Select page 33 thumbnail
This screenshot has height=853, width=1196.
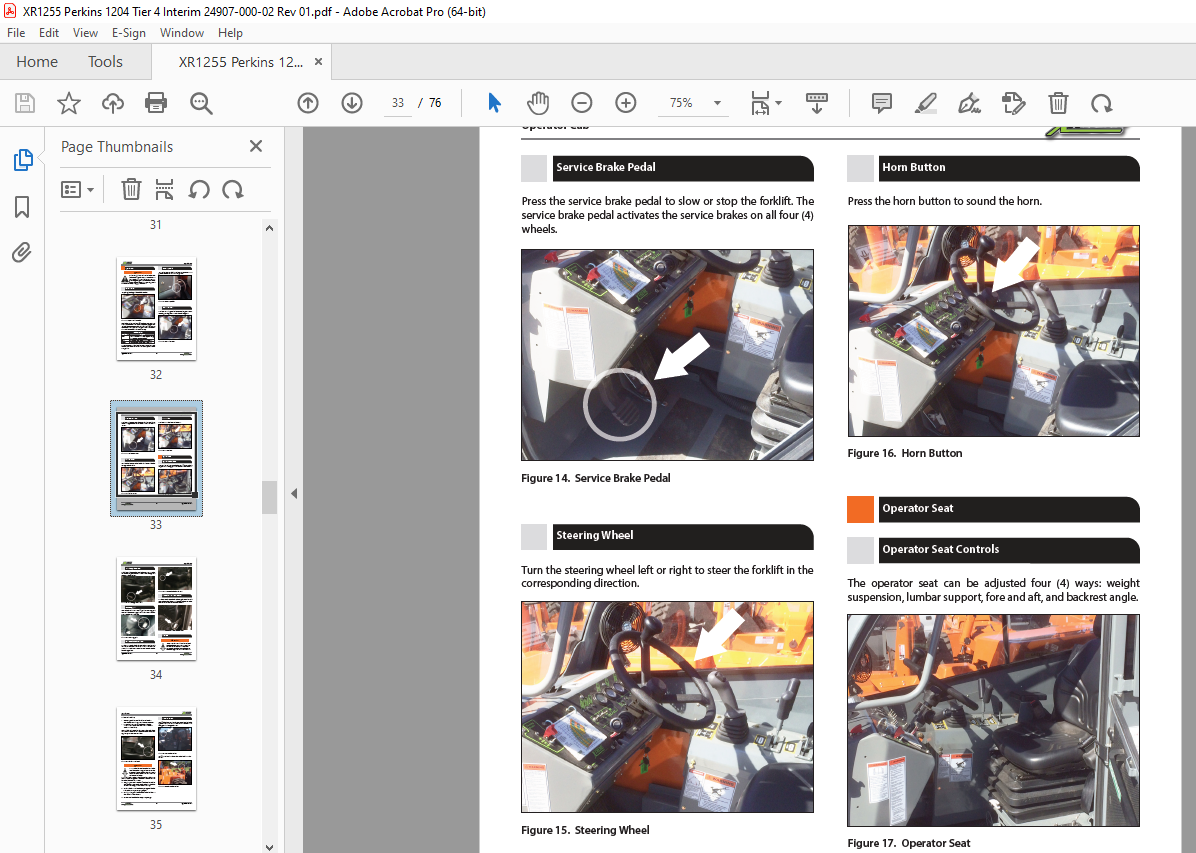point(156,458)
